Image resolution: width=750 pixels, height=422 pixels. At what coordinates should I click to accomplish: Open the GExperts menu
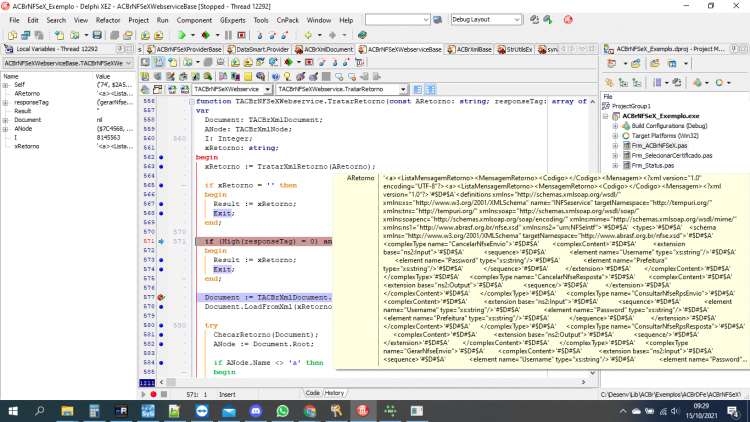[x=232, y=20]
